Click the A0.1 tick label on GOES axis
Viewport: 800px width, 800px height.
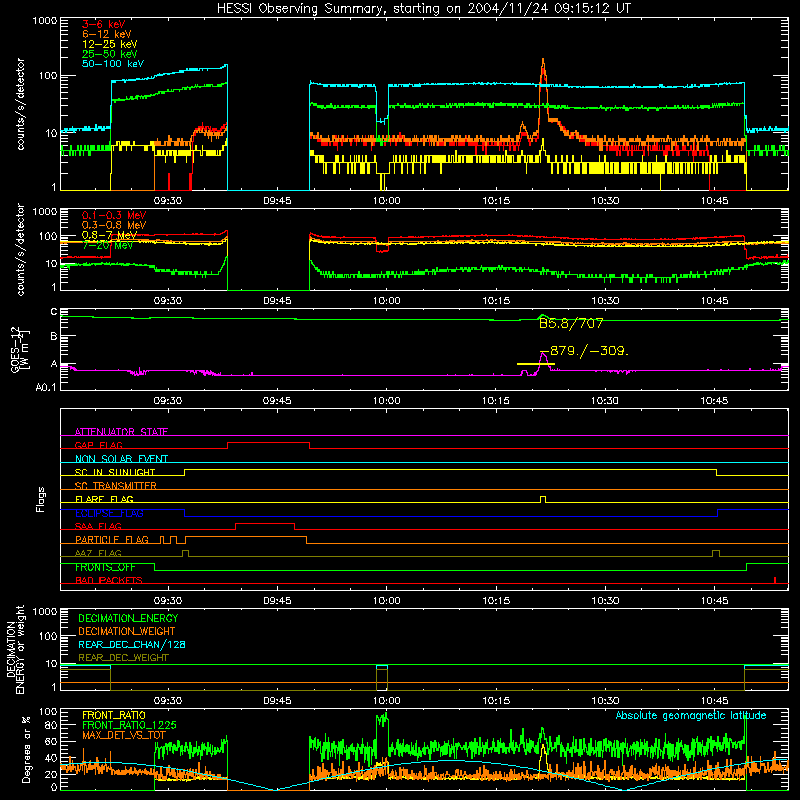(45, 388)
